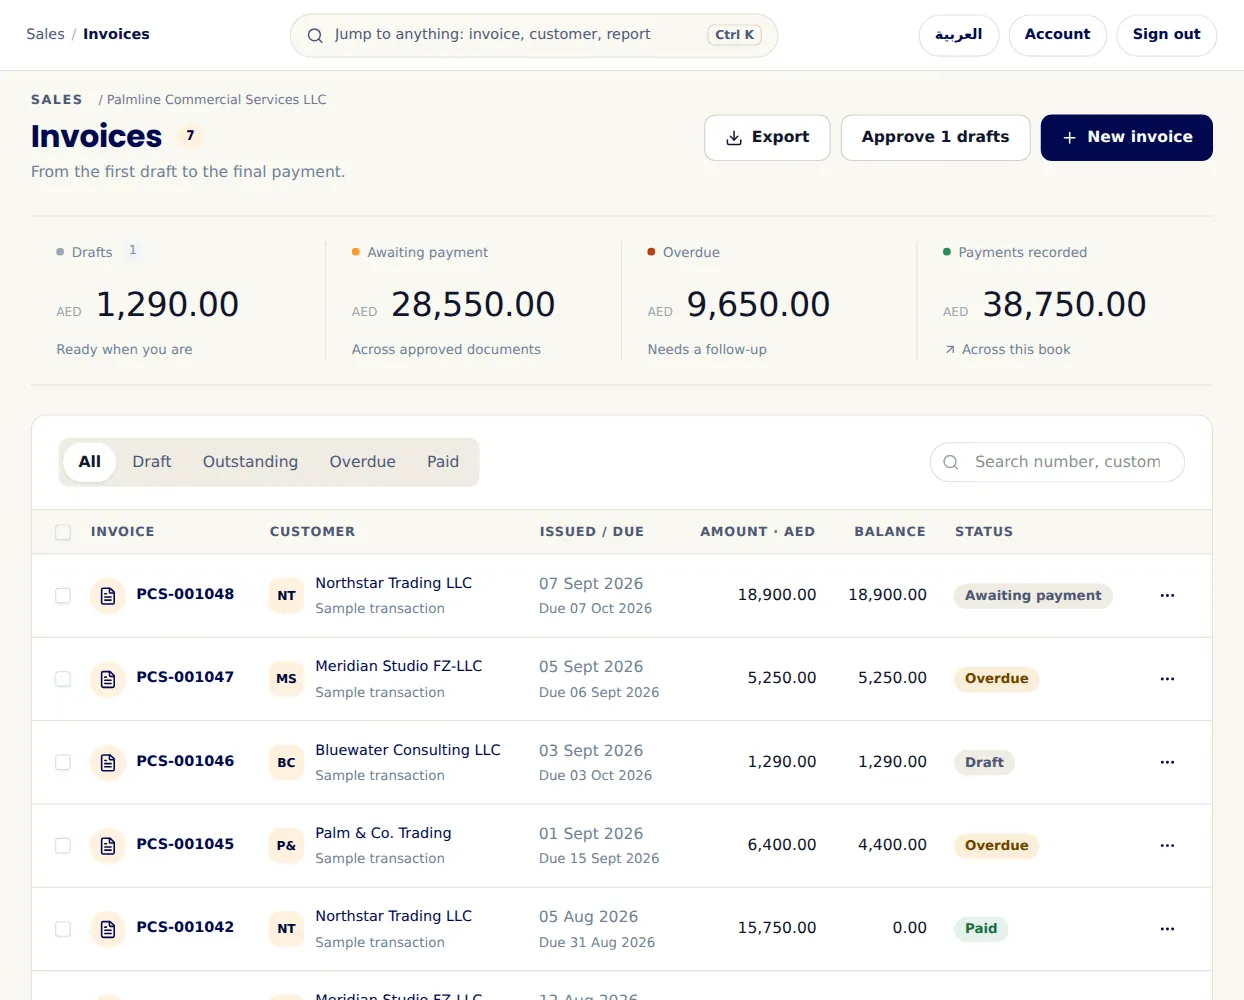Click the document icon for PCS-001045
Image resolution: width=1244 pixels, height=1000 pixels.
pos(108,846)
